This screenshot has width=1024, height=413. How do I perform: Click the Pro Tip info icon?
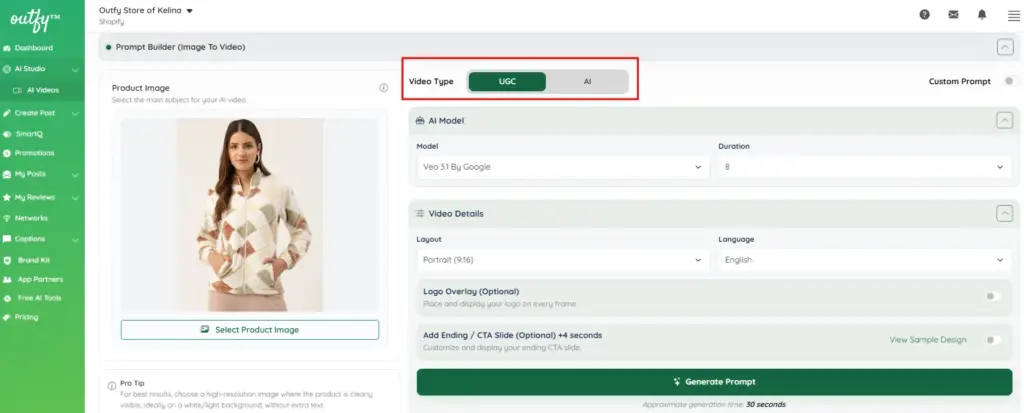click(112, 386)
